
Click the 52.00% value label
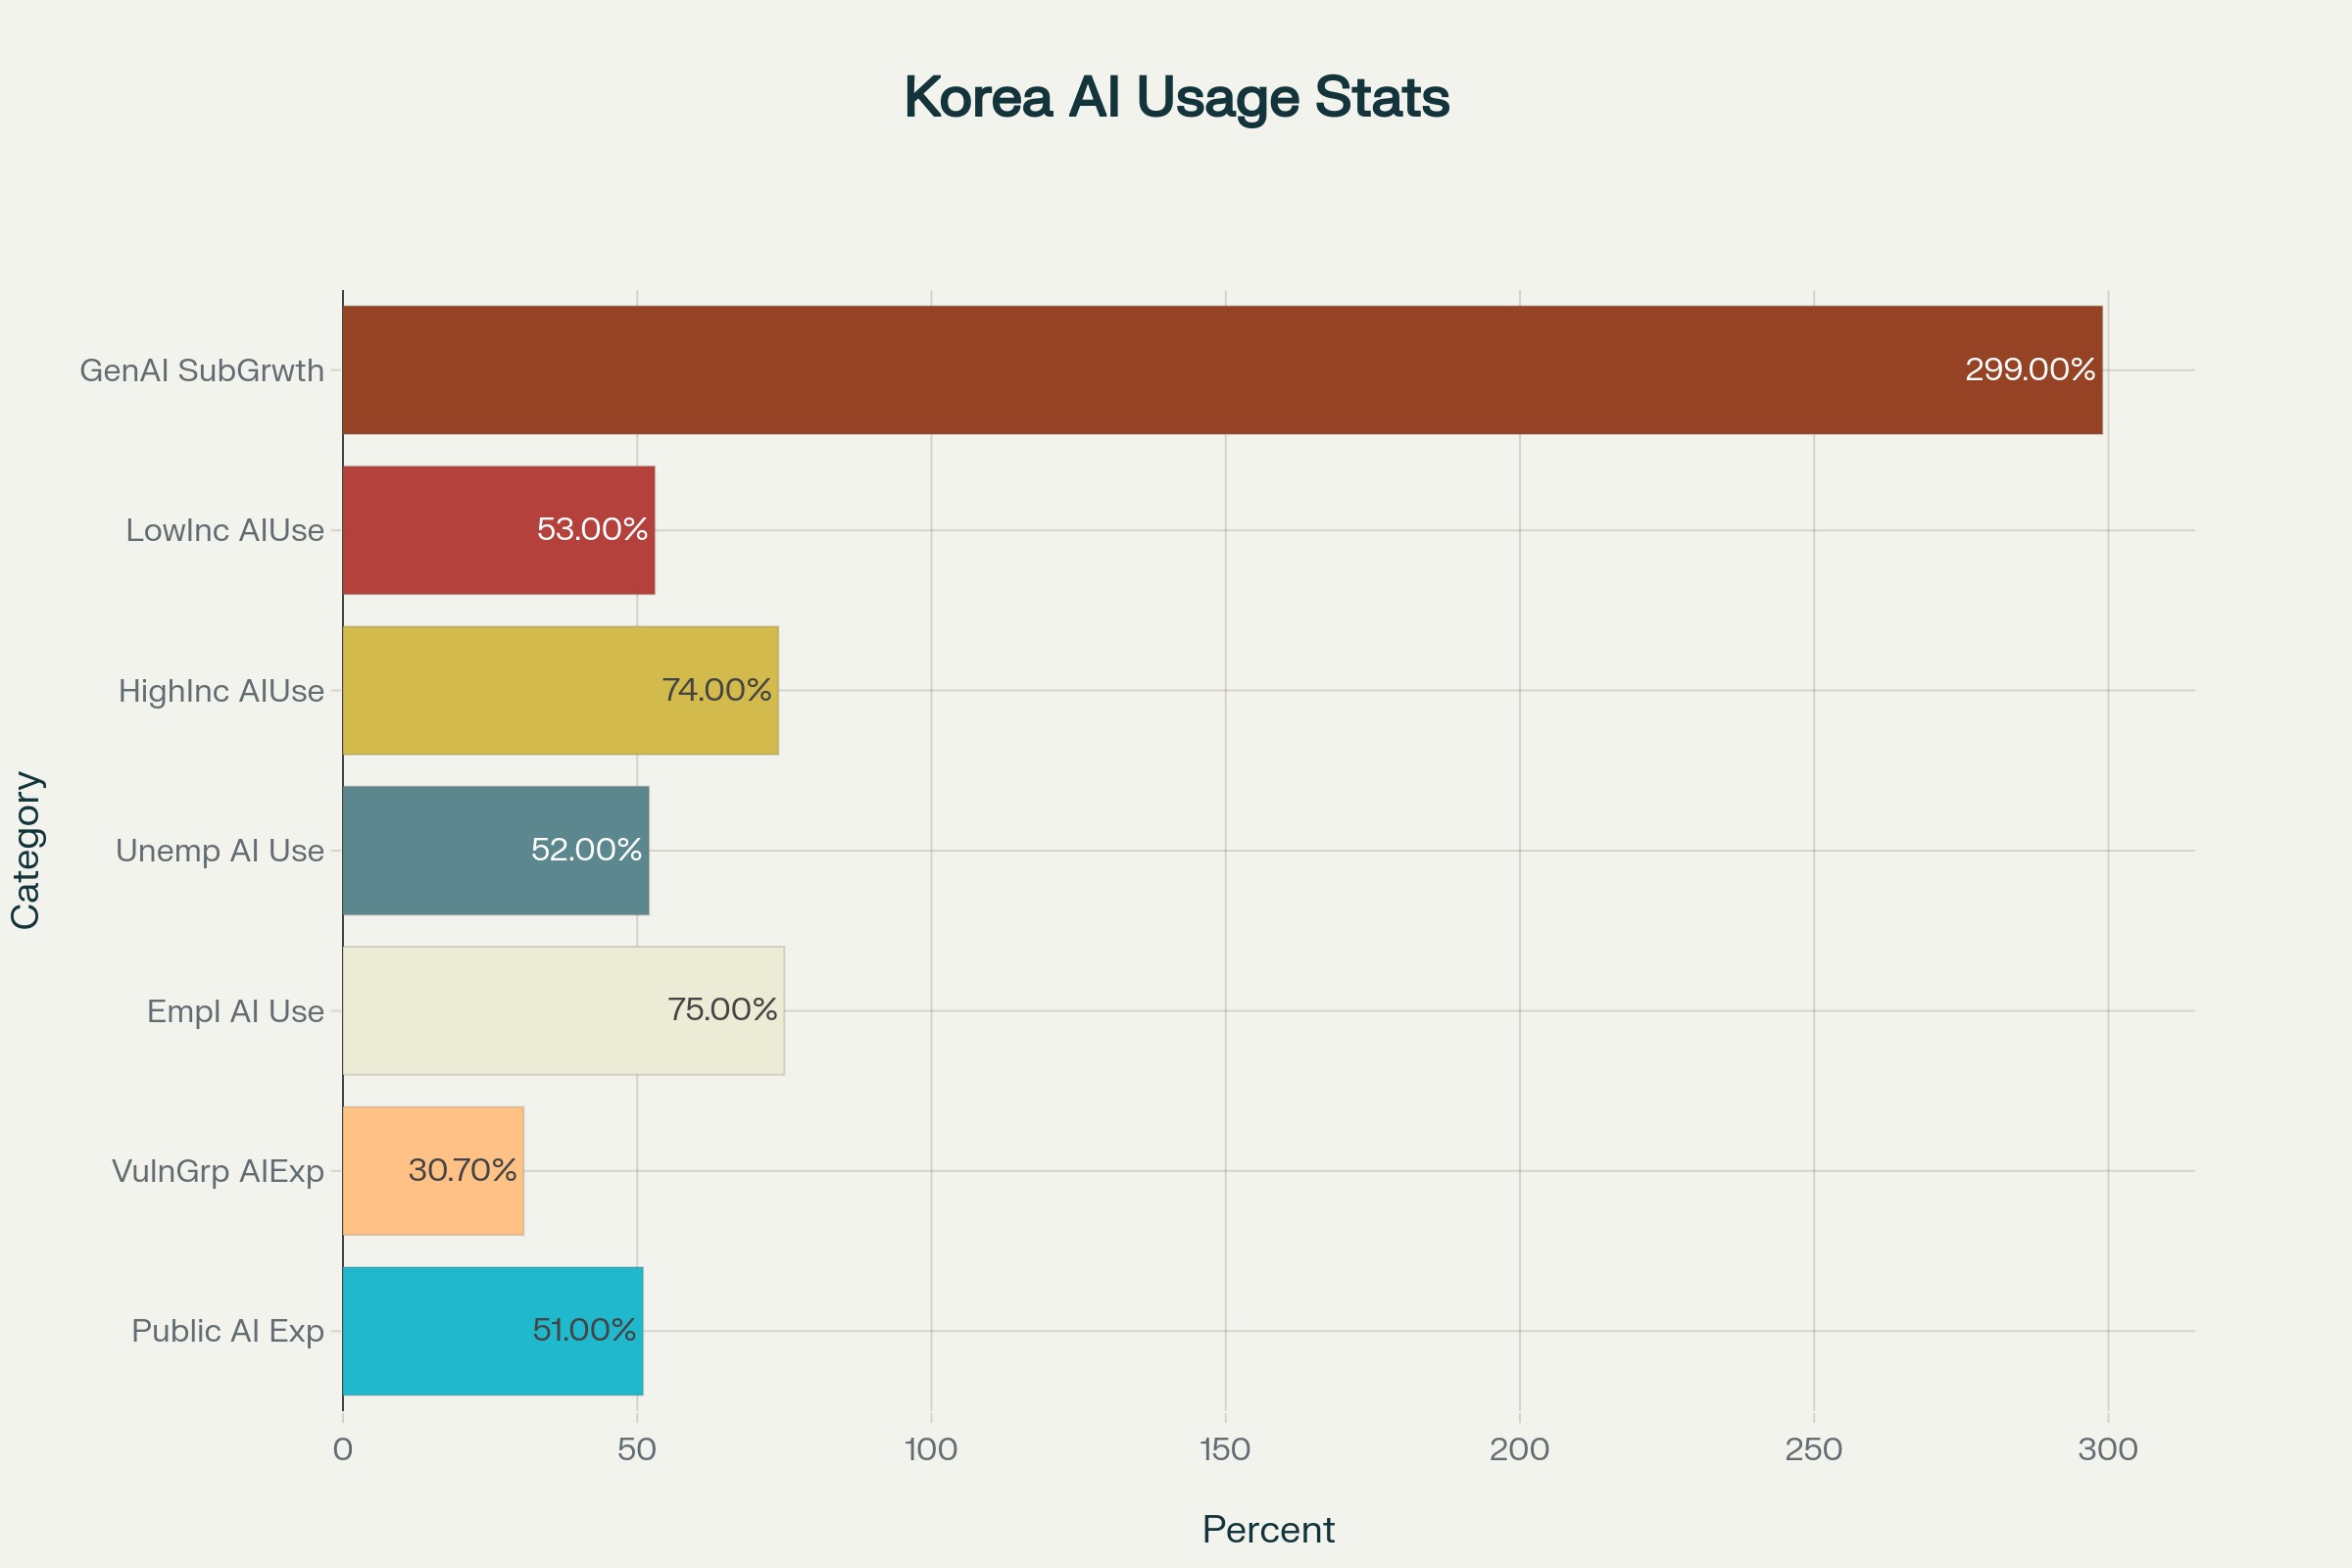(586, 850)
